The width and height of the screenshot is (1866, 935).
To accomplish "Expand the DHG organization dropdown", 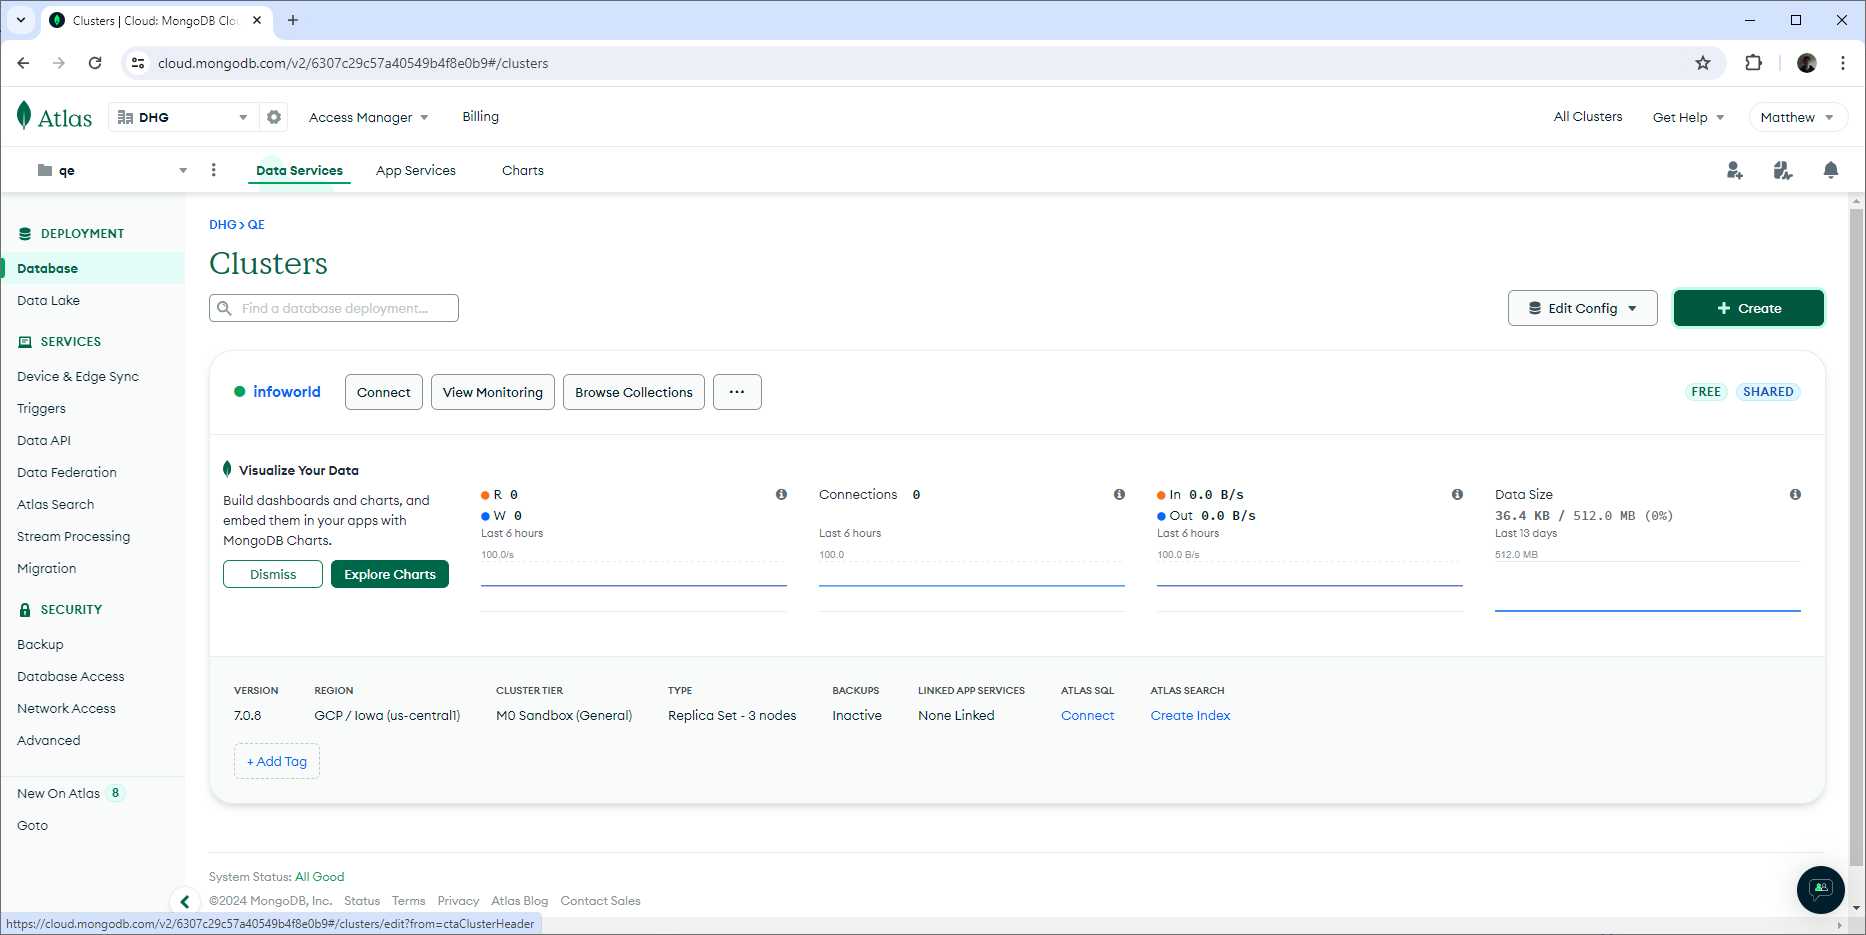I will (x=242, y=116).
